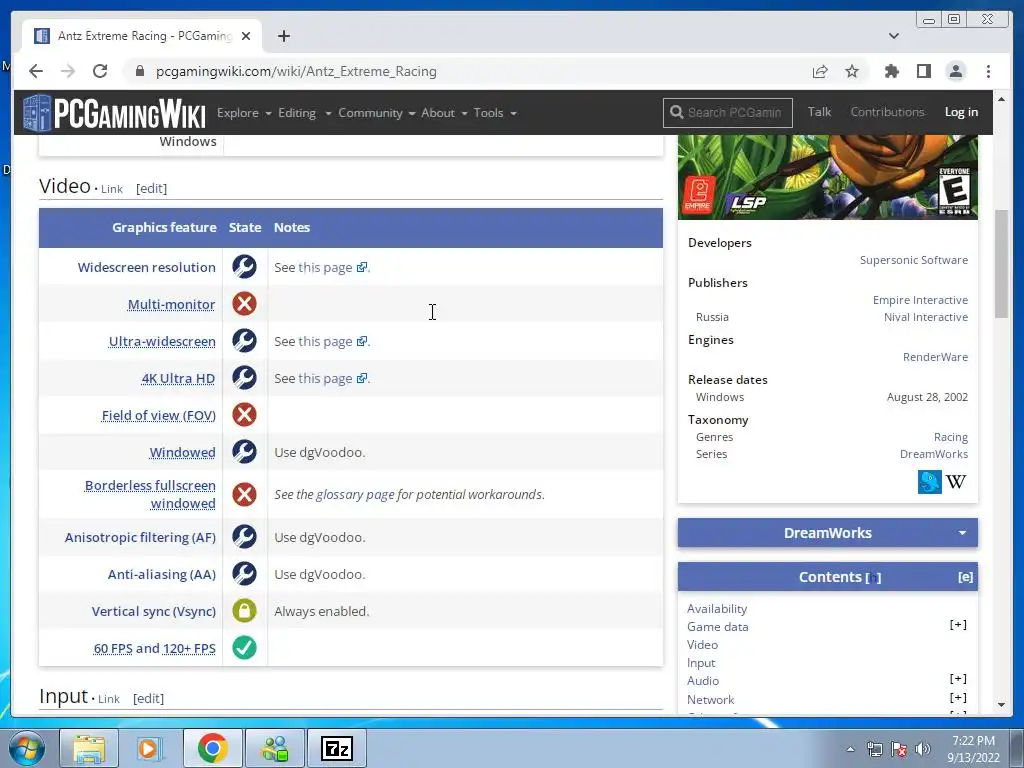Expand the Game data contents entry
The image size is (1024, 768).
957,625
